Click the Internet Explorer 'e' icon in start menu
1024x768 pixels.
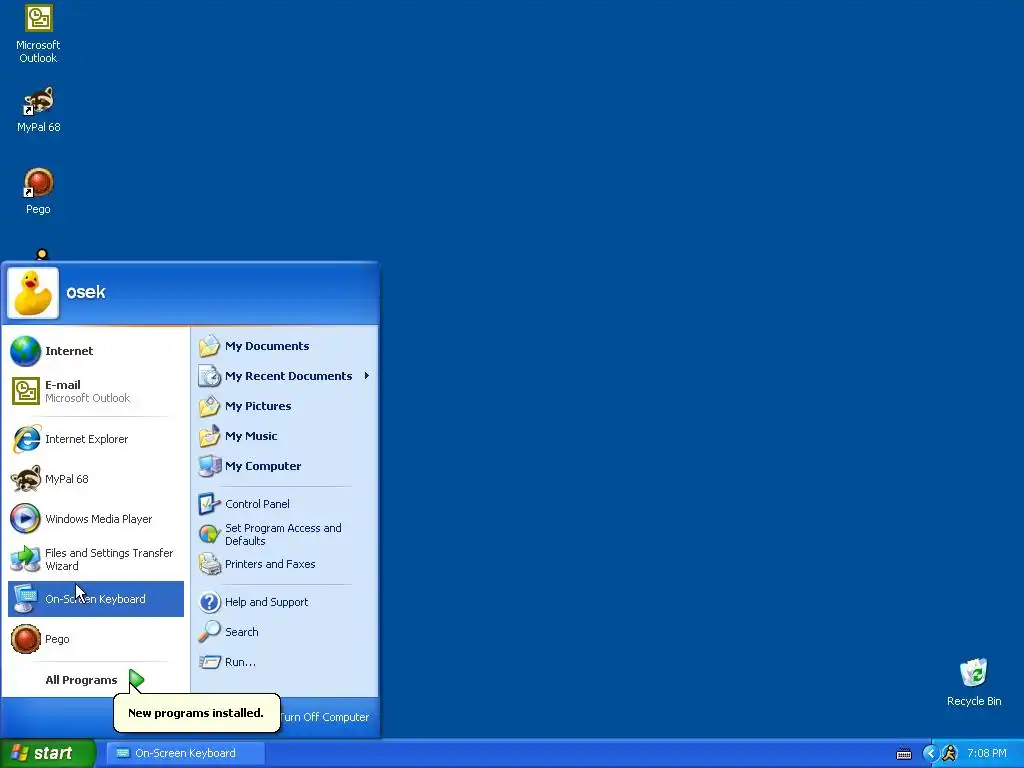click(x=26, y=439)
